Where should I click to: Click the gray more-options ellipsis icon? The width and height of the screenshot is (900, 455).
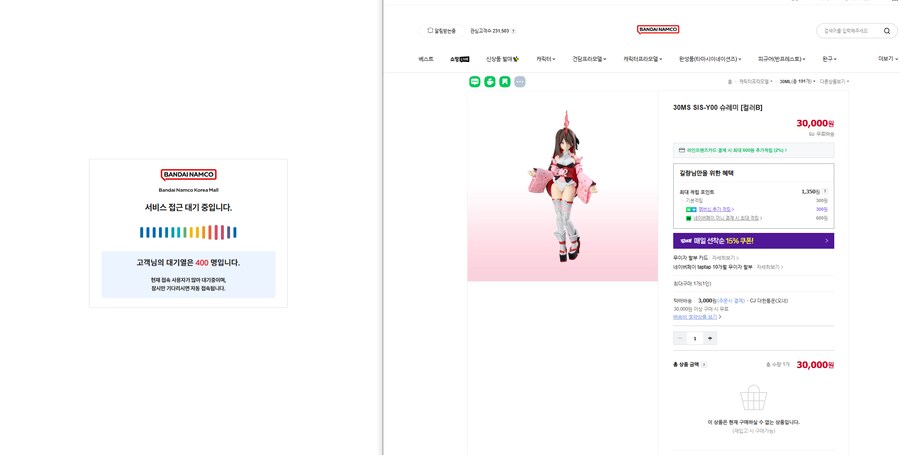point(519,81)
